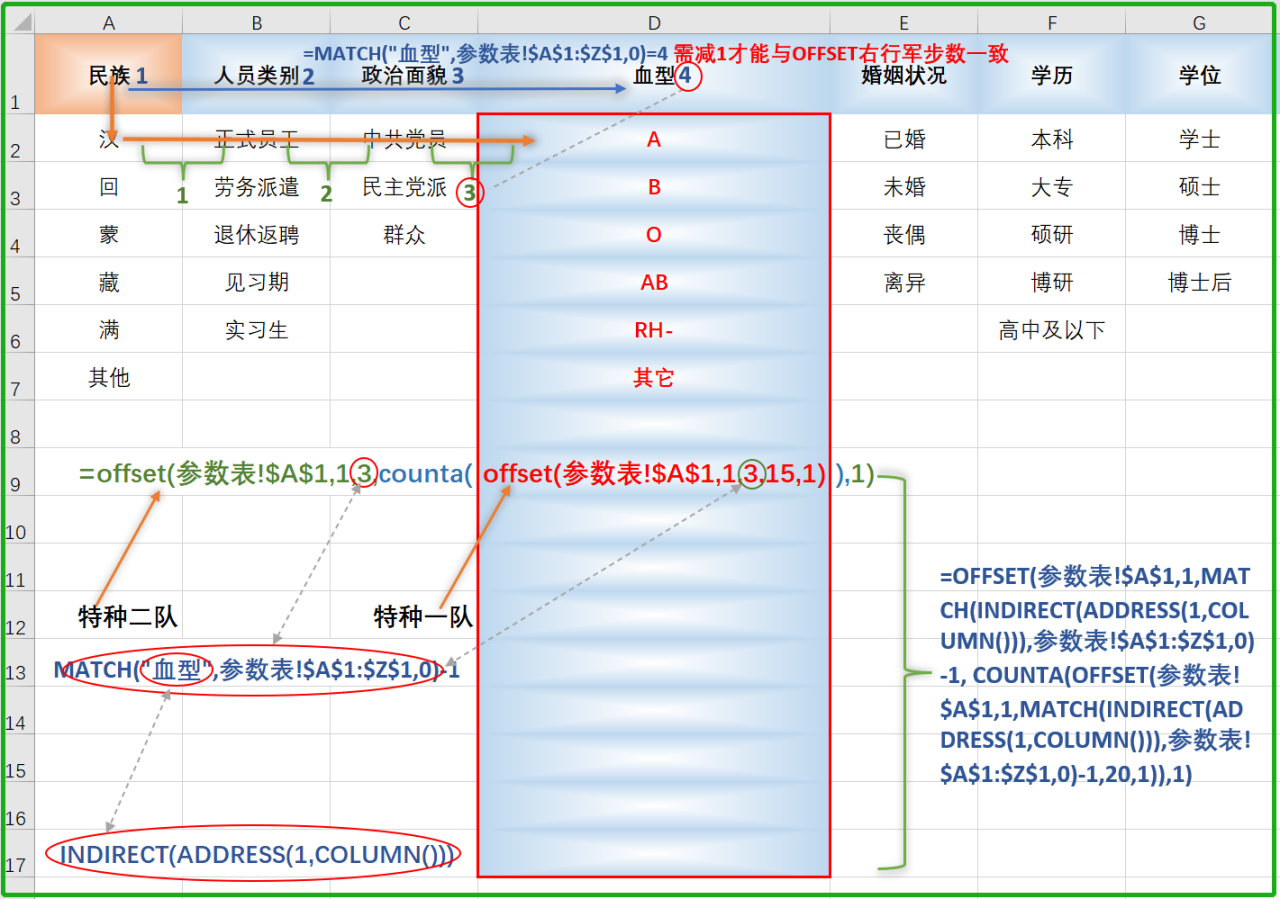The image size is (1280, 899).
Task: Select column F header
Action: (1052, 23)
